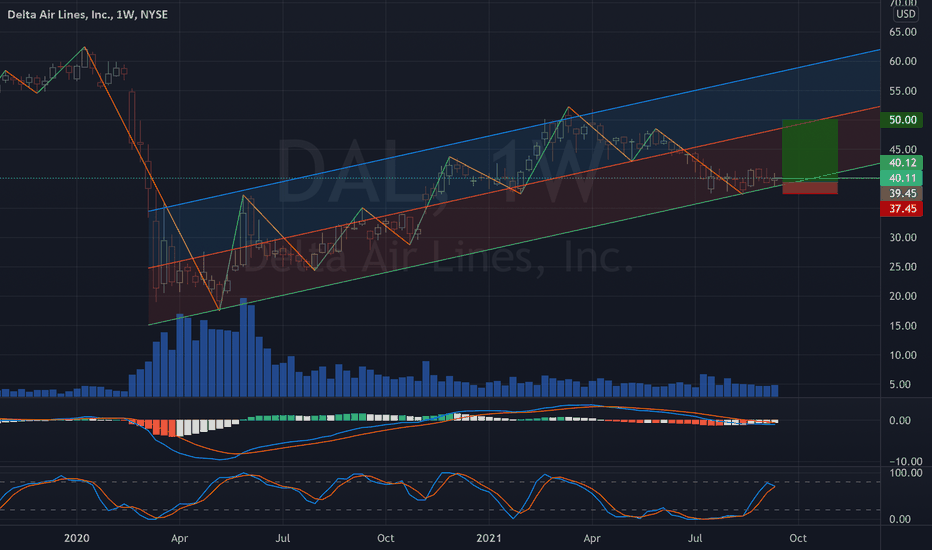Click the Jul label following 2020

click(282, 538)
